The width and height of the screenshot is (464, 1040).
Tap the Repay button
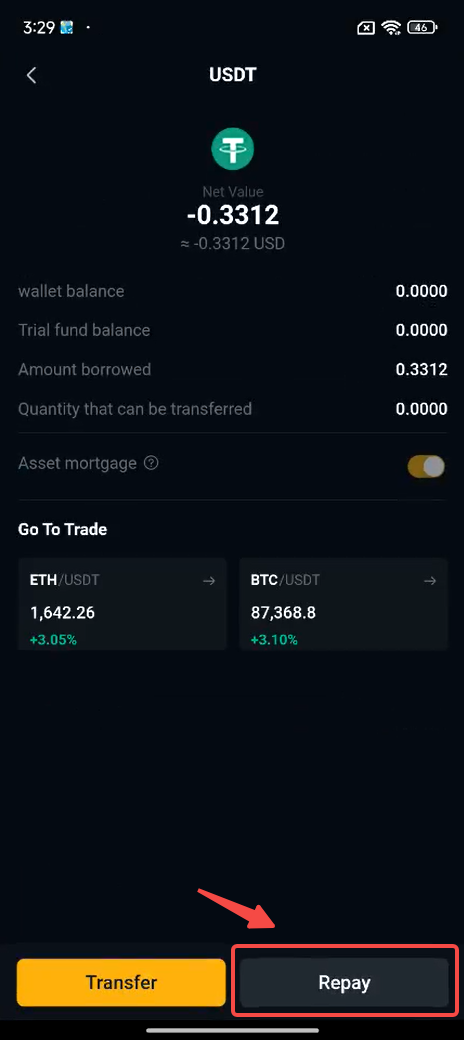[344, 982]
